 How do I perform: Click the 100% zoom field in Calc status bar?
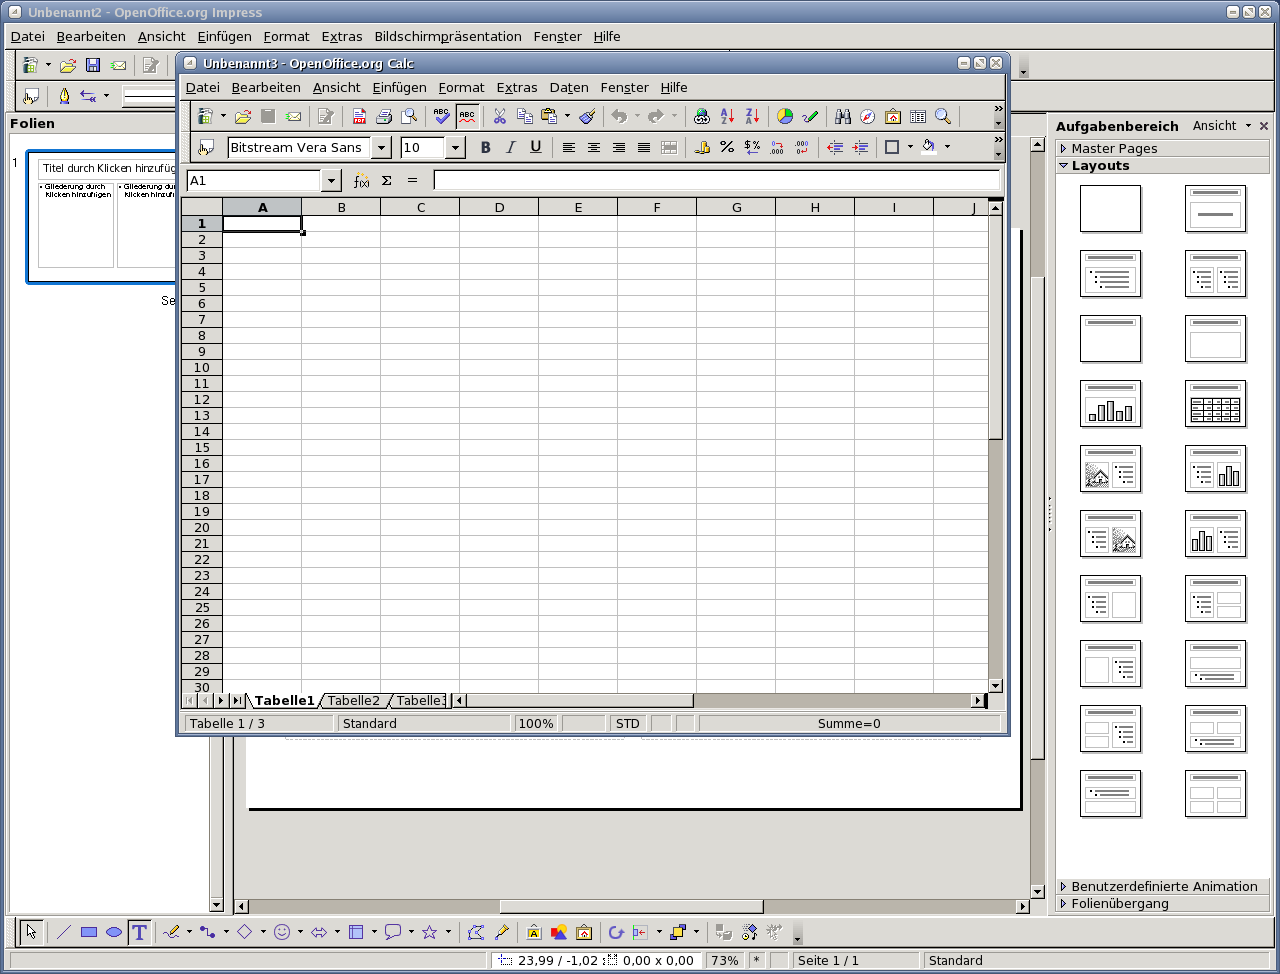(536, 723)
